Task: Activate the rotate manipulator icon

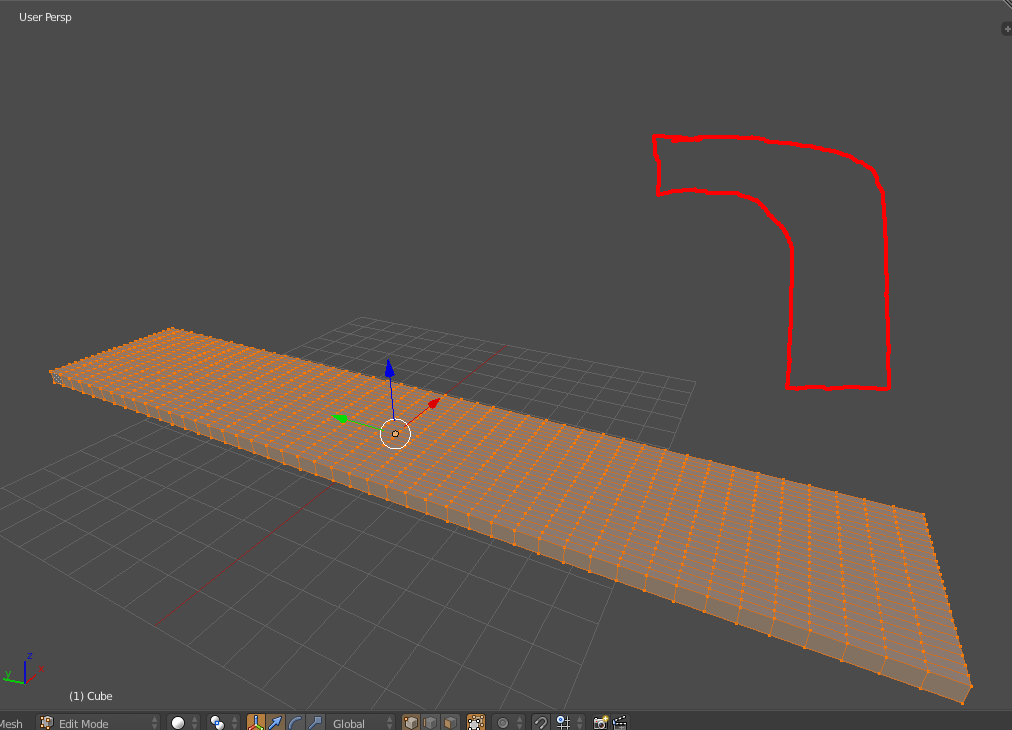Action: coord(293,722)
